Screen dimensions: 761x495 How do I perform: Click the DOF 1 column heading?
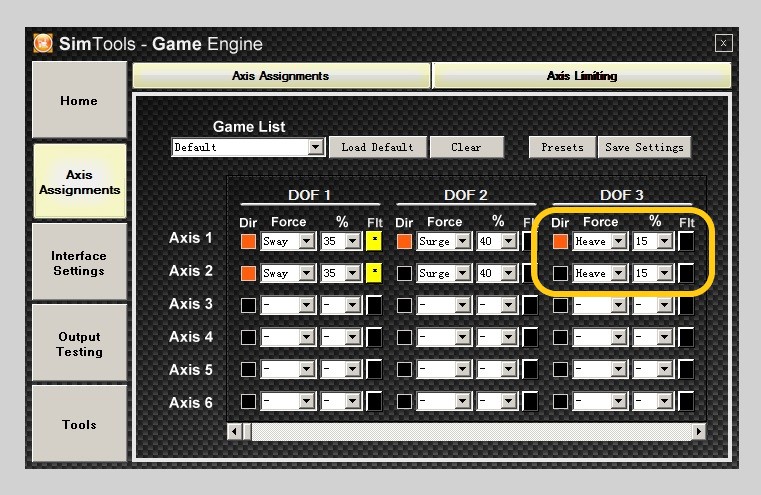tap(309, 195)
